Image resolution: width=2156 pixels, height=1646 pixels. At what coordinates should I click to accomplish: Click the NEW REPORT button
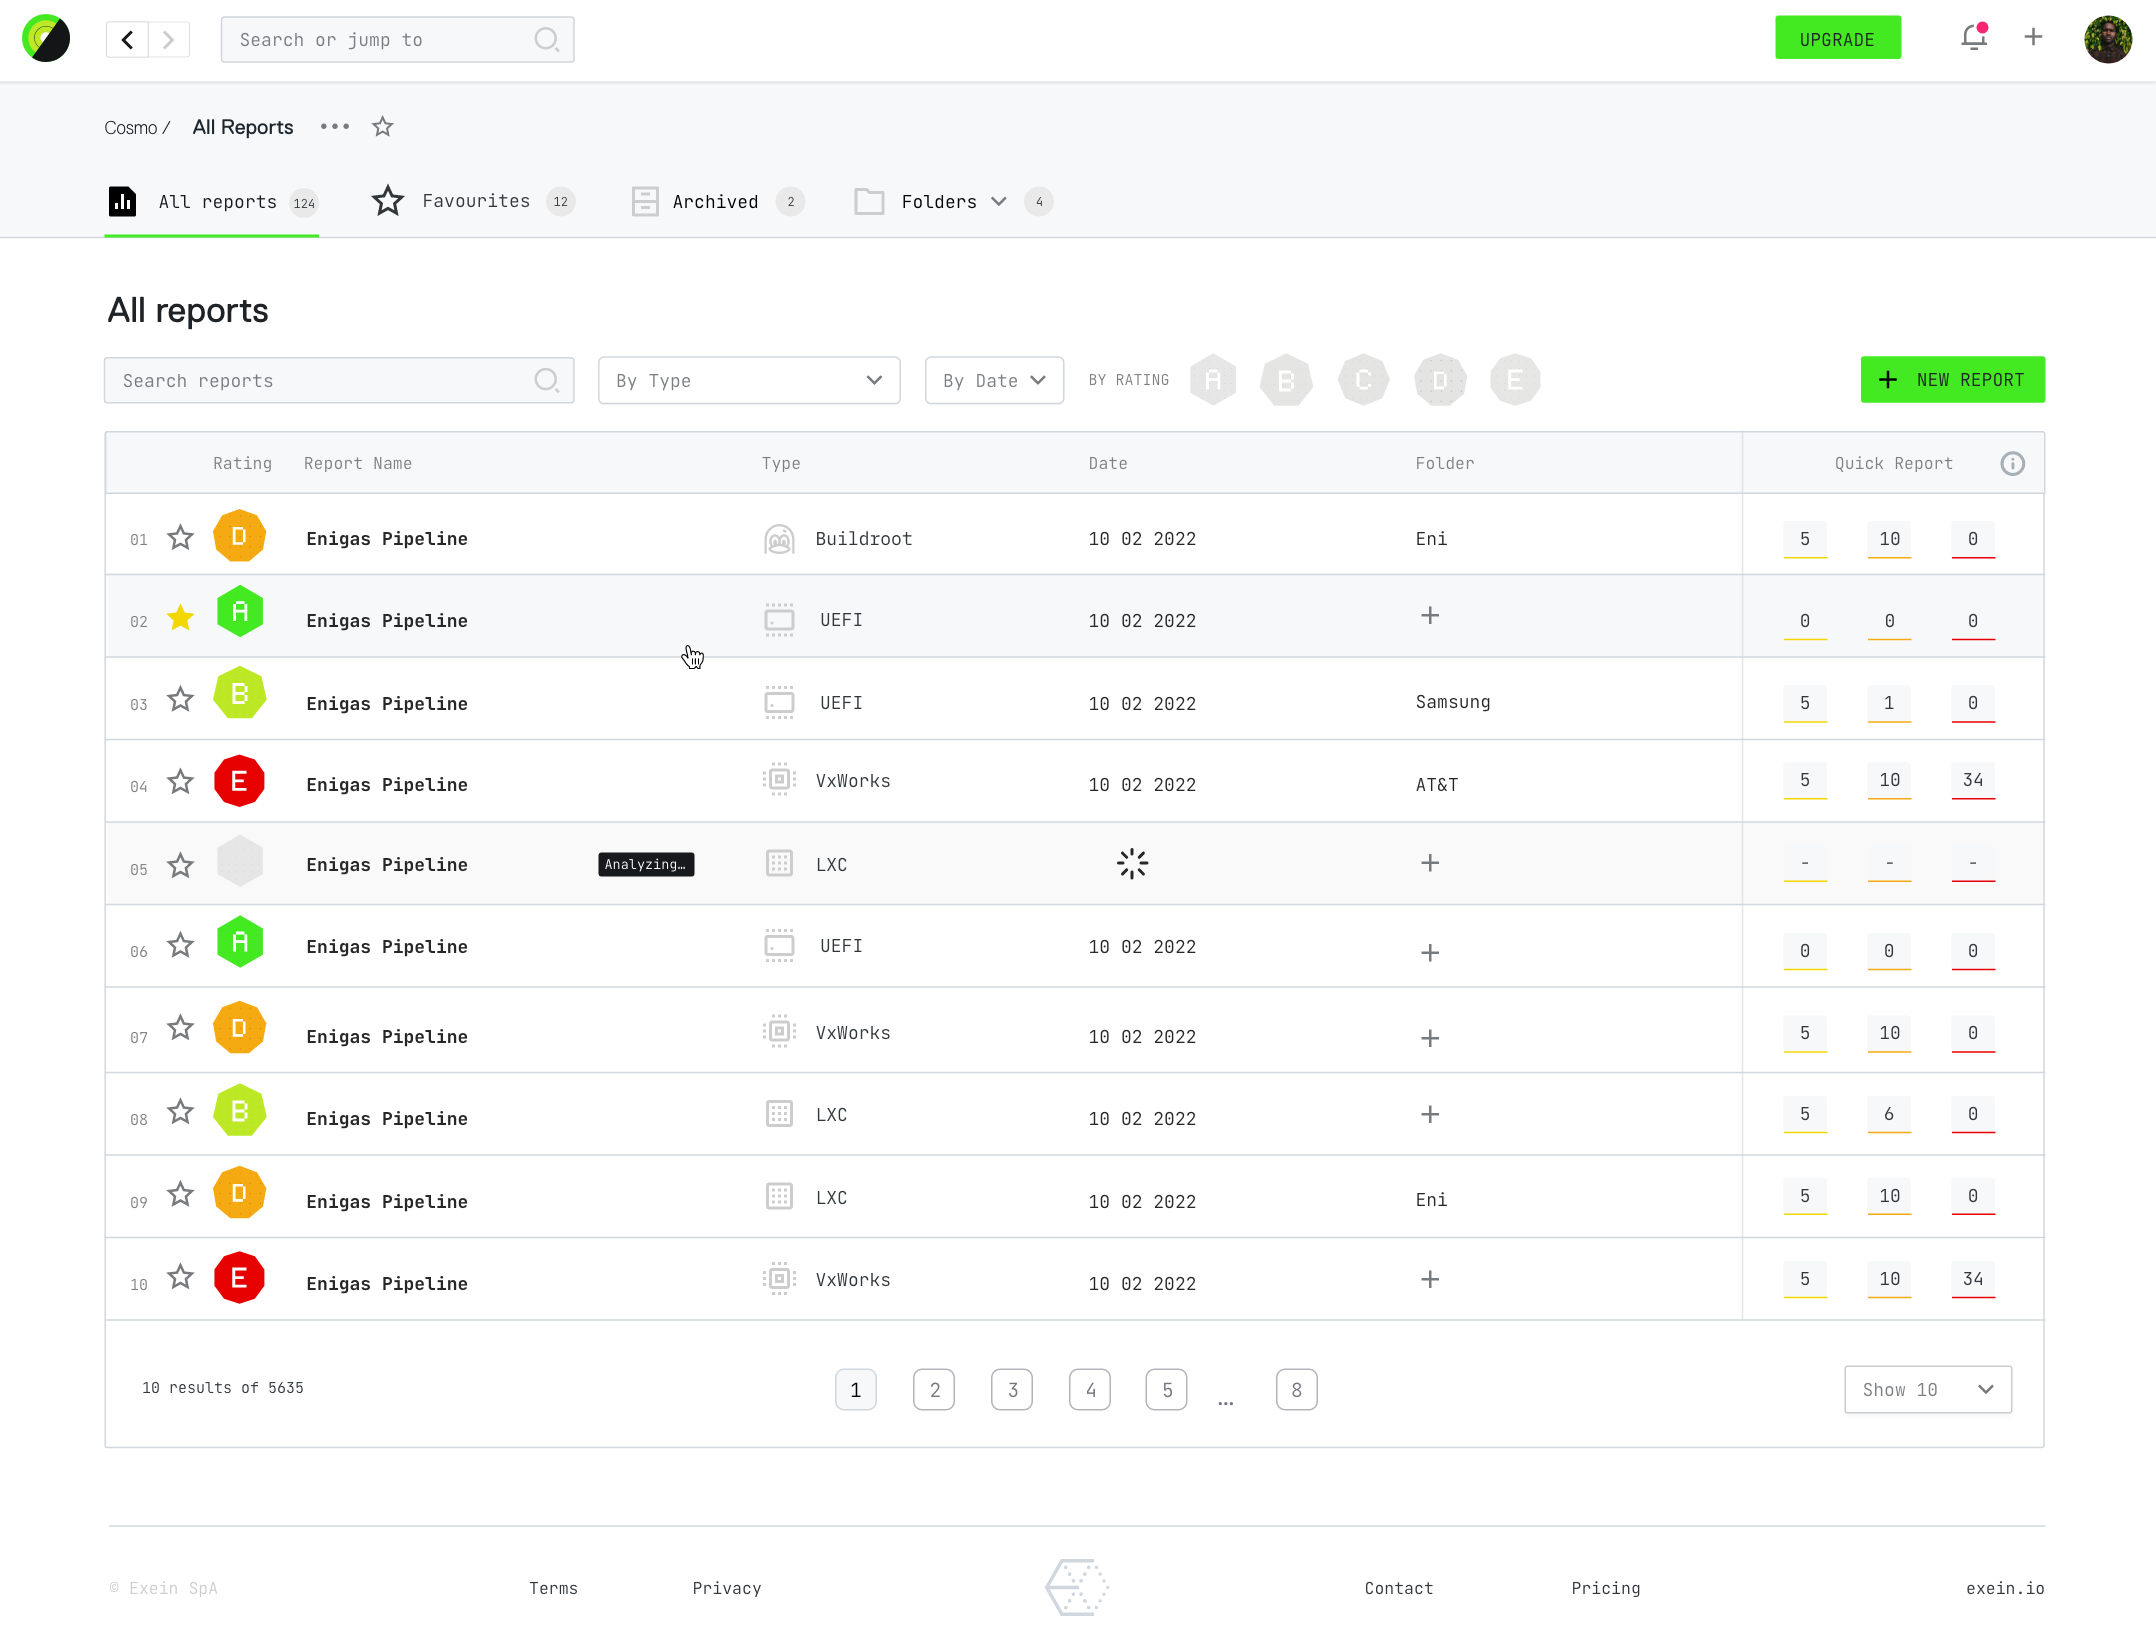pos(1952,380)
